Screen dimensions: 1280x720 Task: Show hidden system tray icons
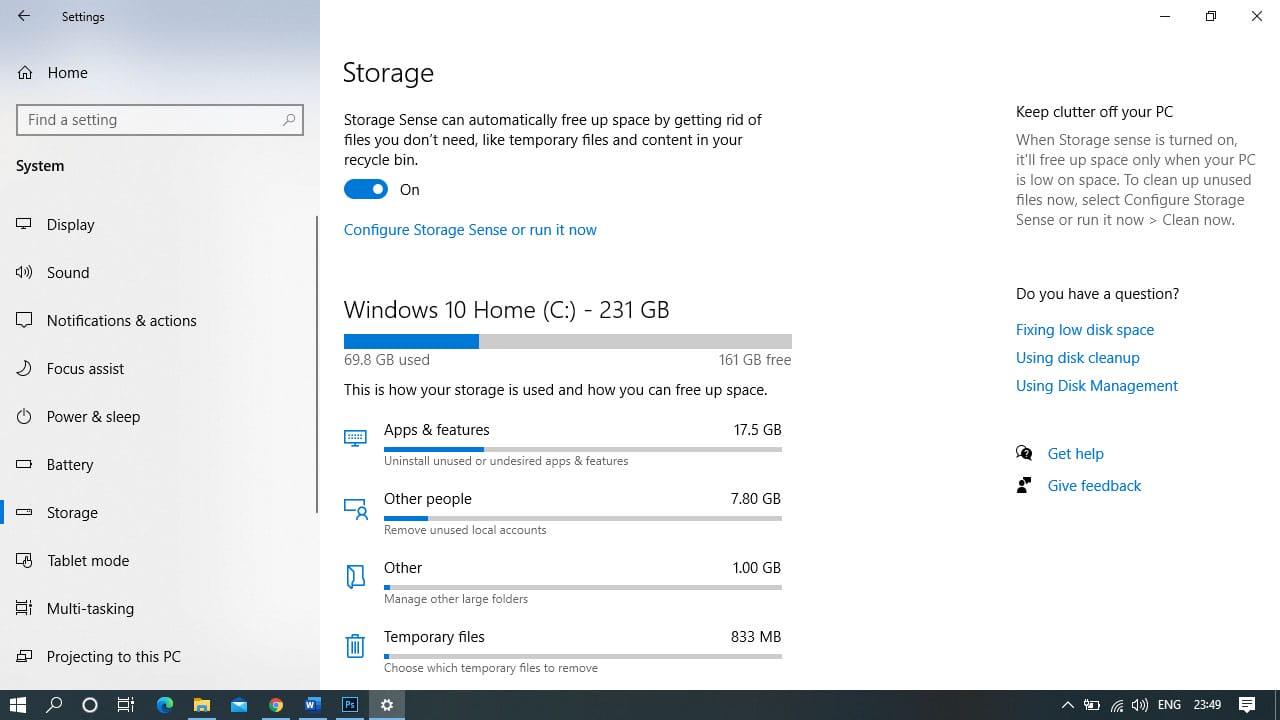pos(1067,705)
